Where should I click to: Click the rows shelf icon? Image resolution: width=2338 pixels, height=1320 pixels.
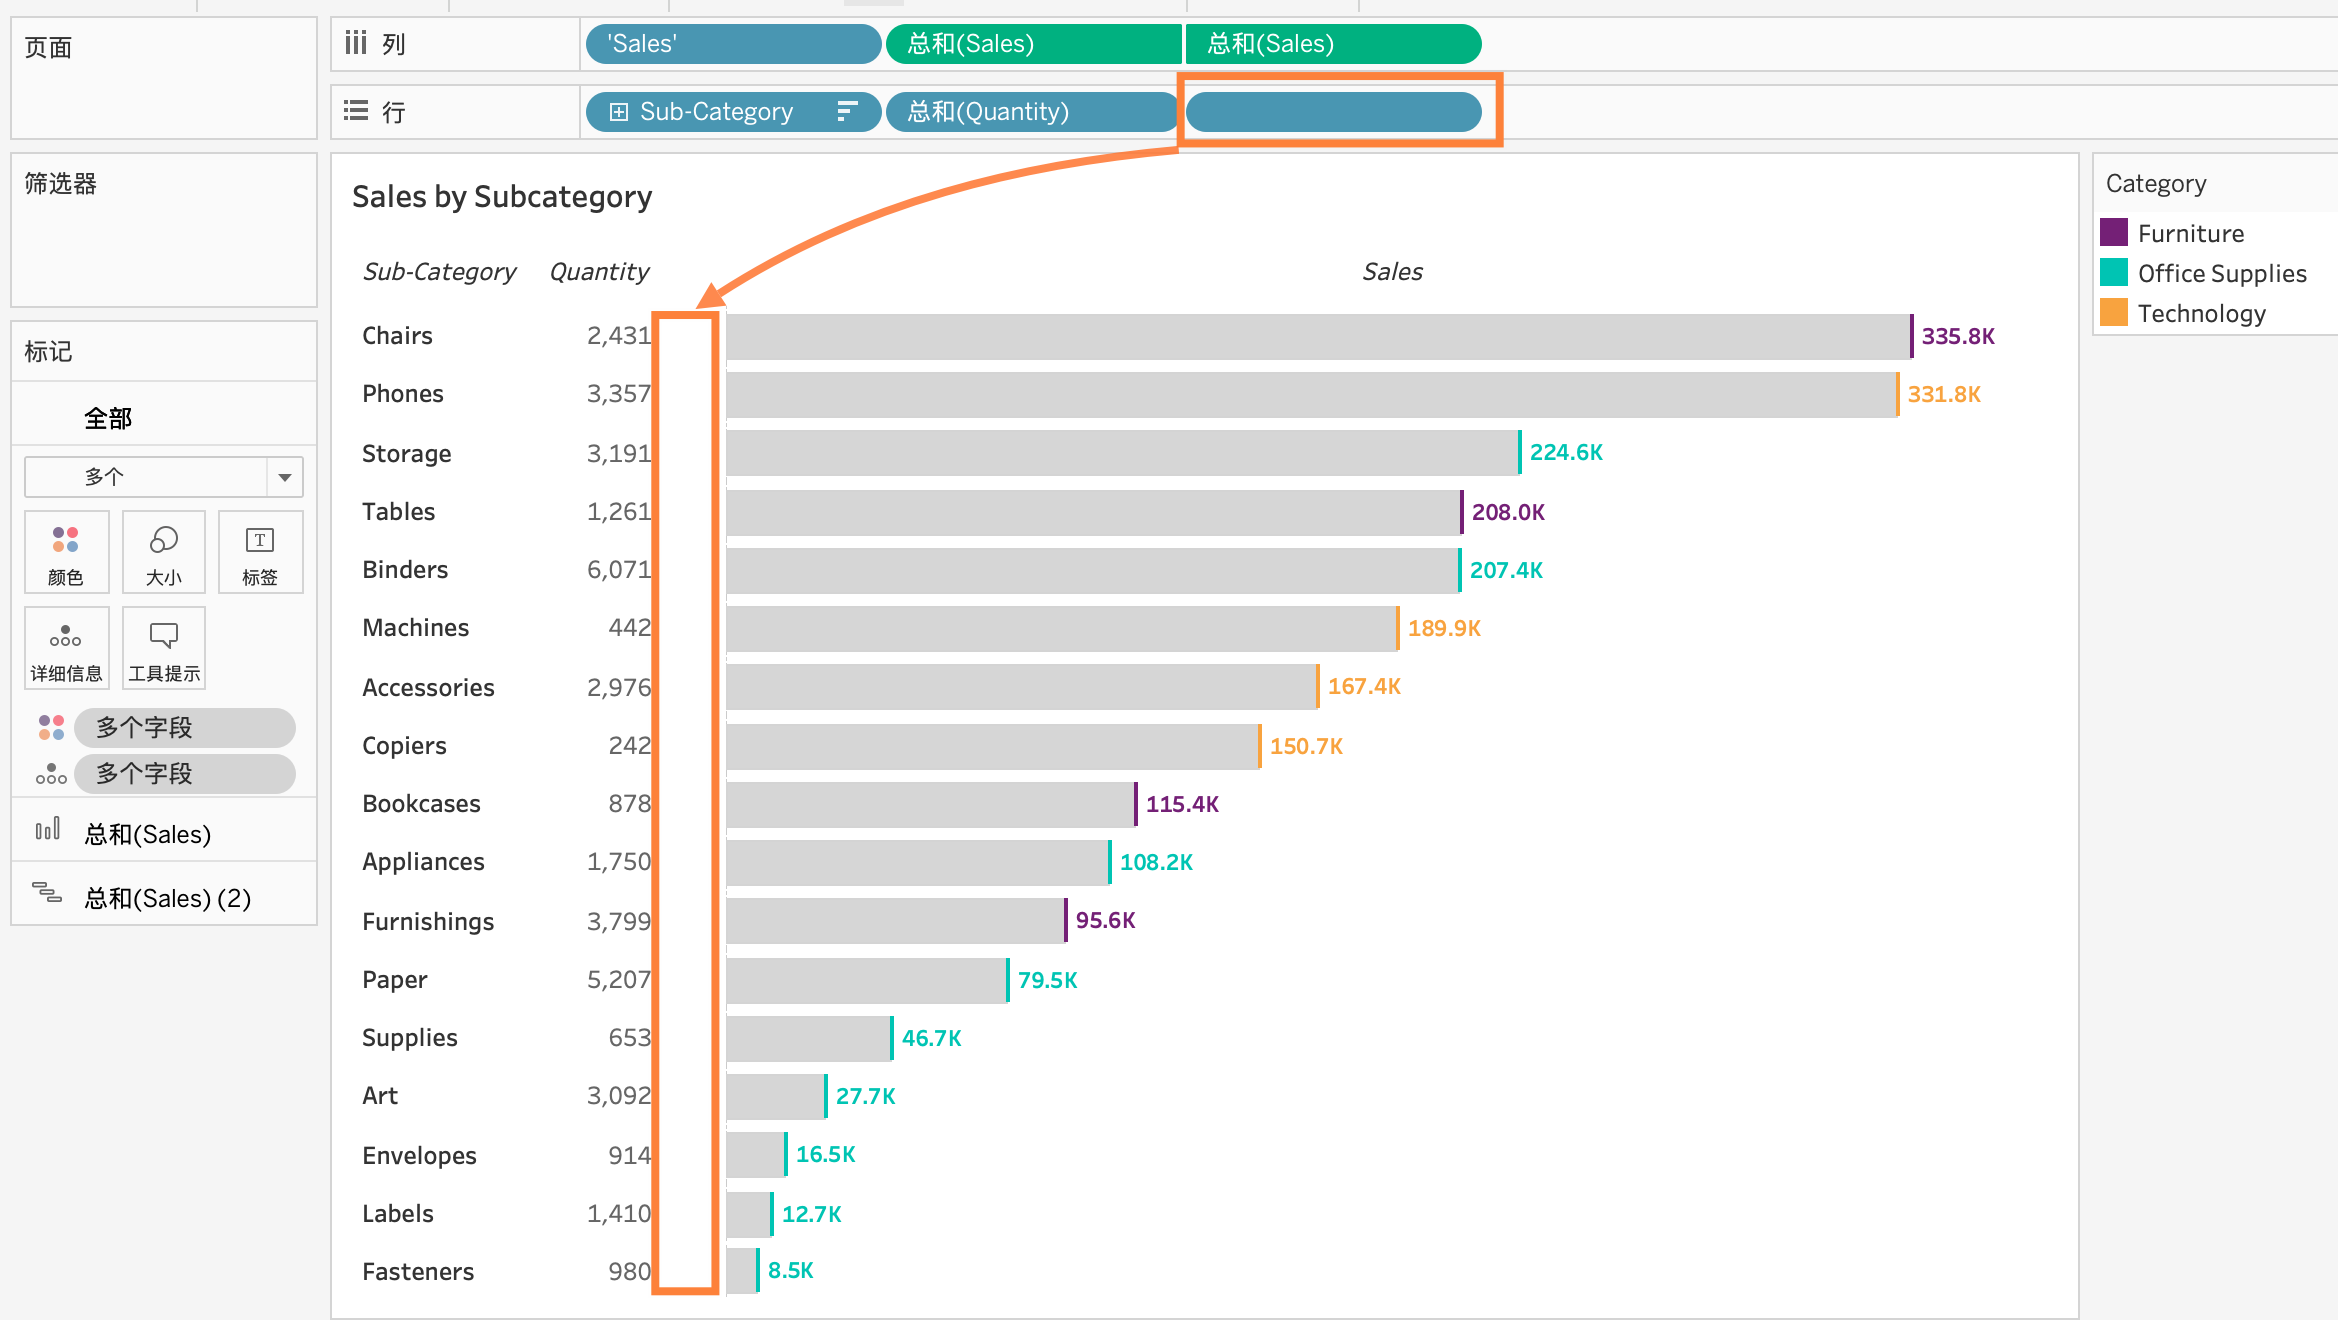(x=356, y=111)
